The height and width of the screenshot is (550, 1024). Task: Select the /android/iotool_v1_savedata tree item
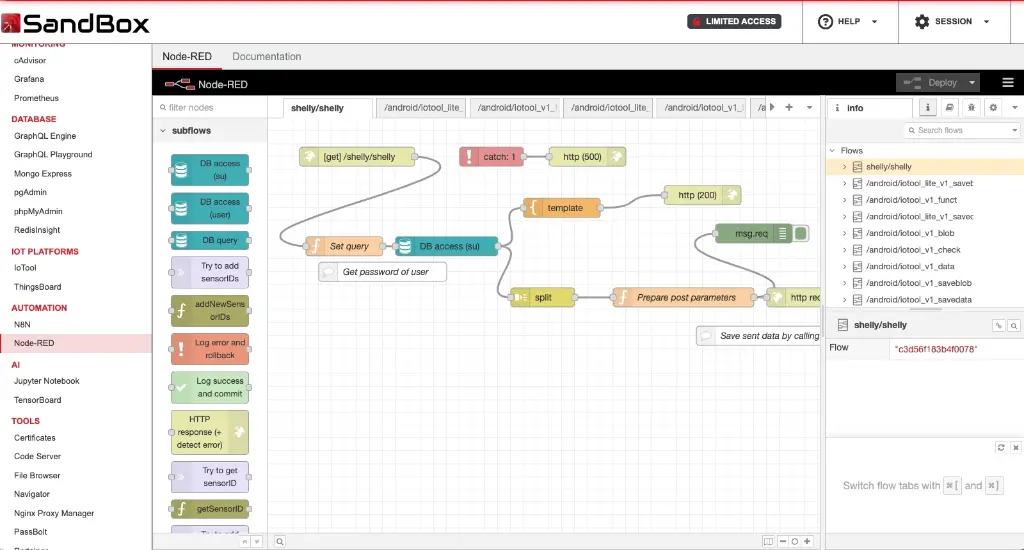click(x=918, y=300)
